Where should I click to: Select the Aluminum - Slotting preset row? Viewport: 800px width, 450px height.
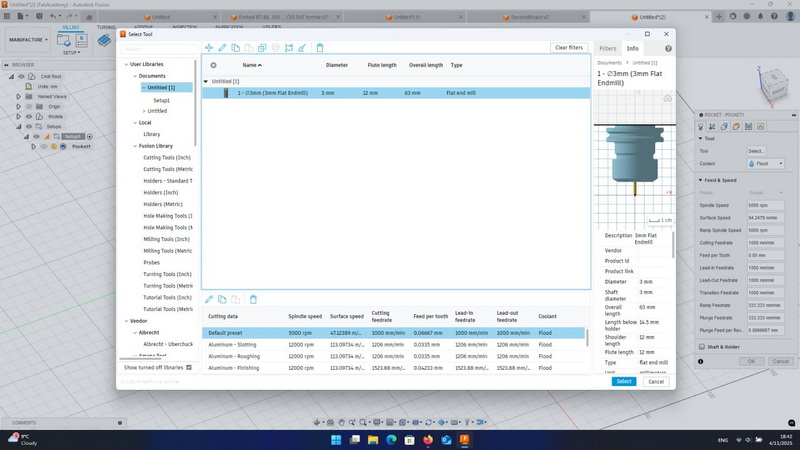tap(393, 344)
